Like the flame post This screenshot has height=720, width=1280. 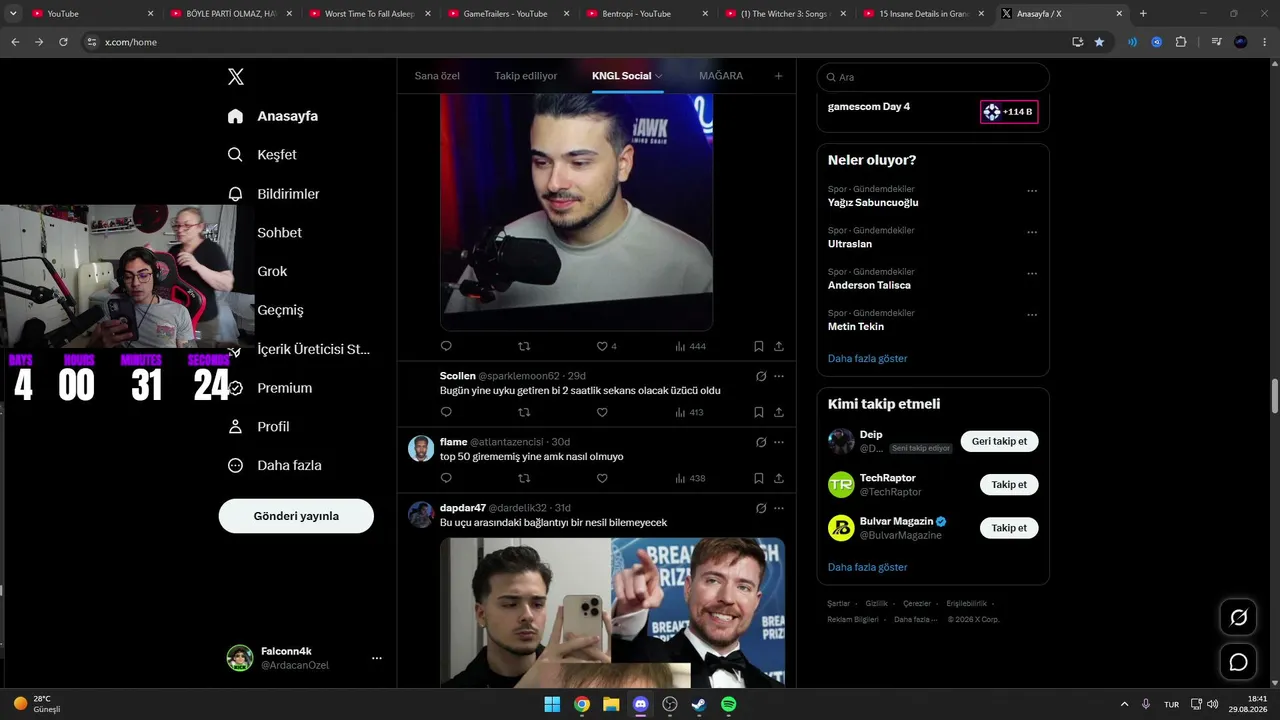(x=602, y=478)
